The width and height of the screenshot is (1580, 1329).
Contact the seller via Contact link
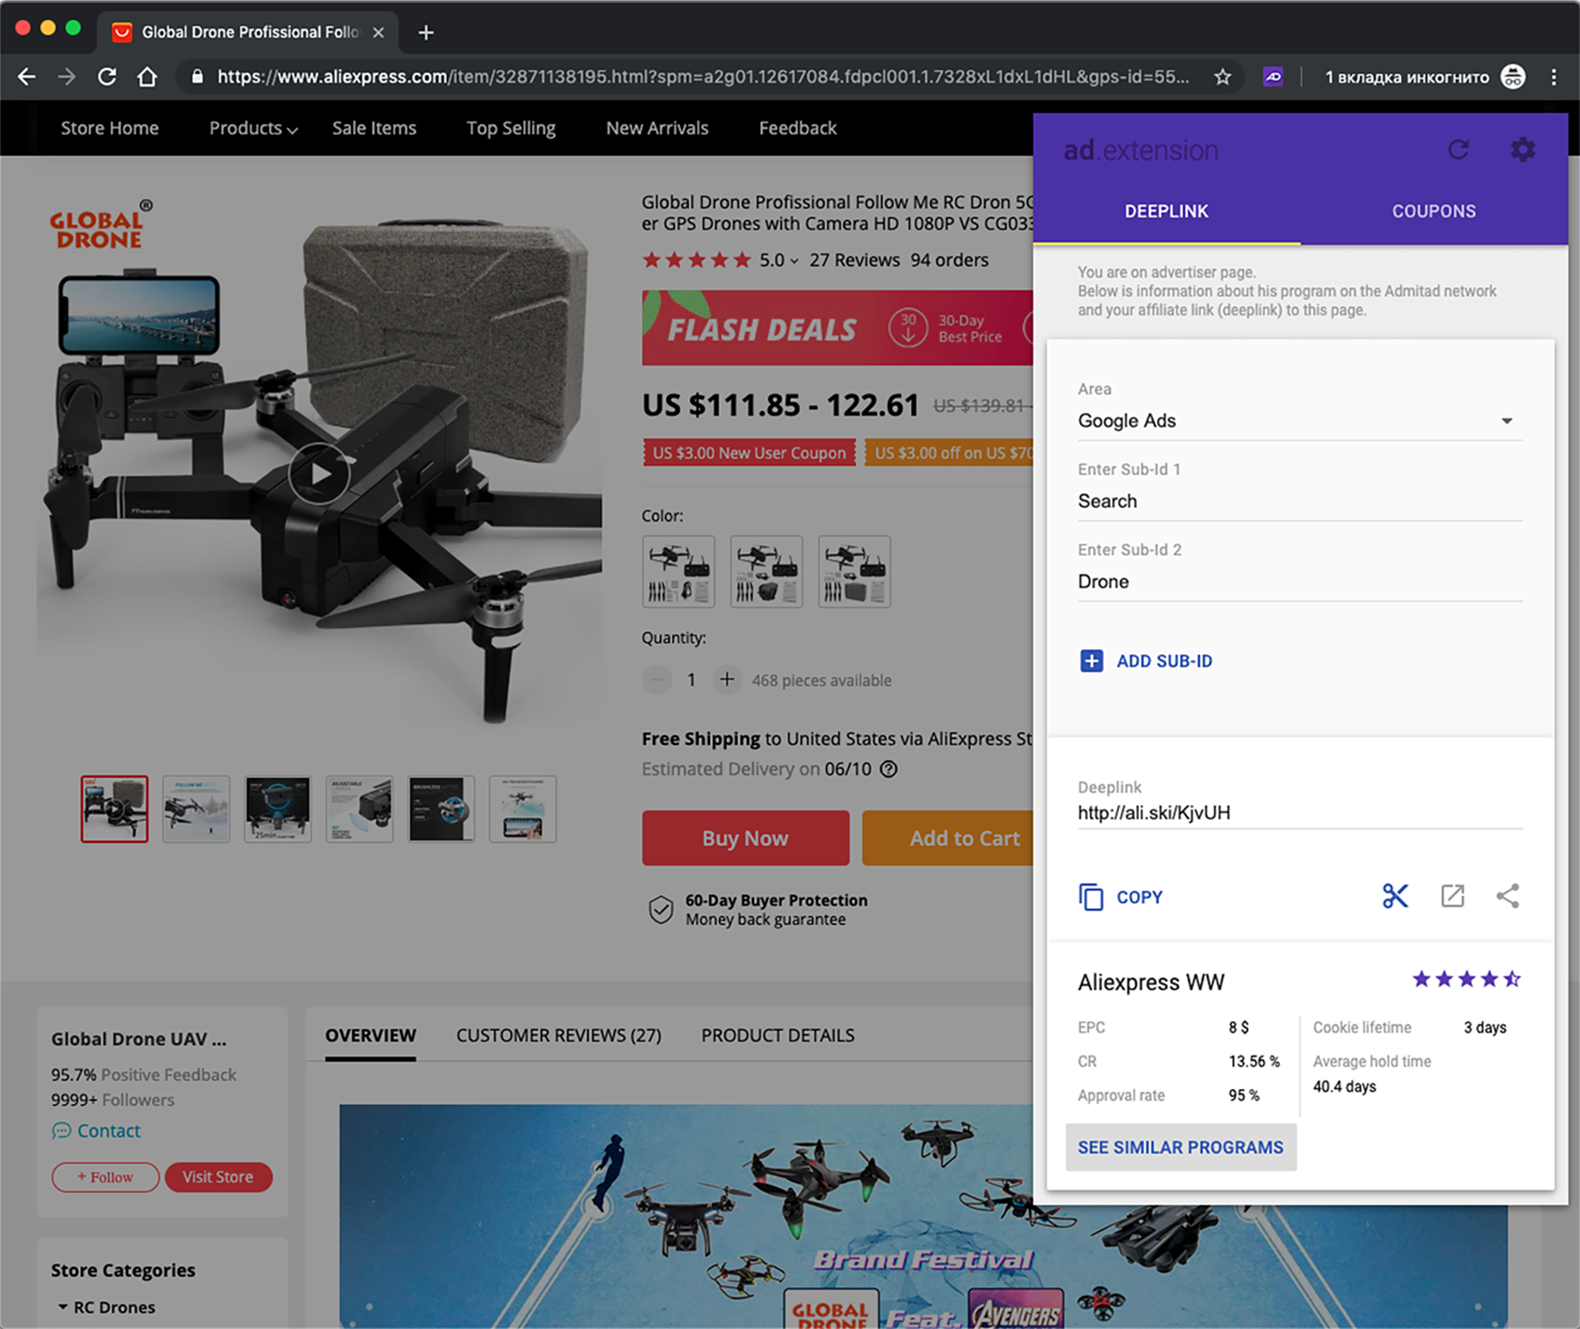coord(96,1131)
